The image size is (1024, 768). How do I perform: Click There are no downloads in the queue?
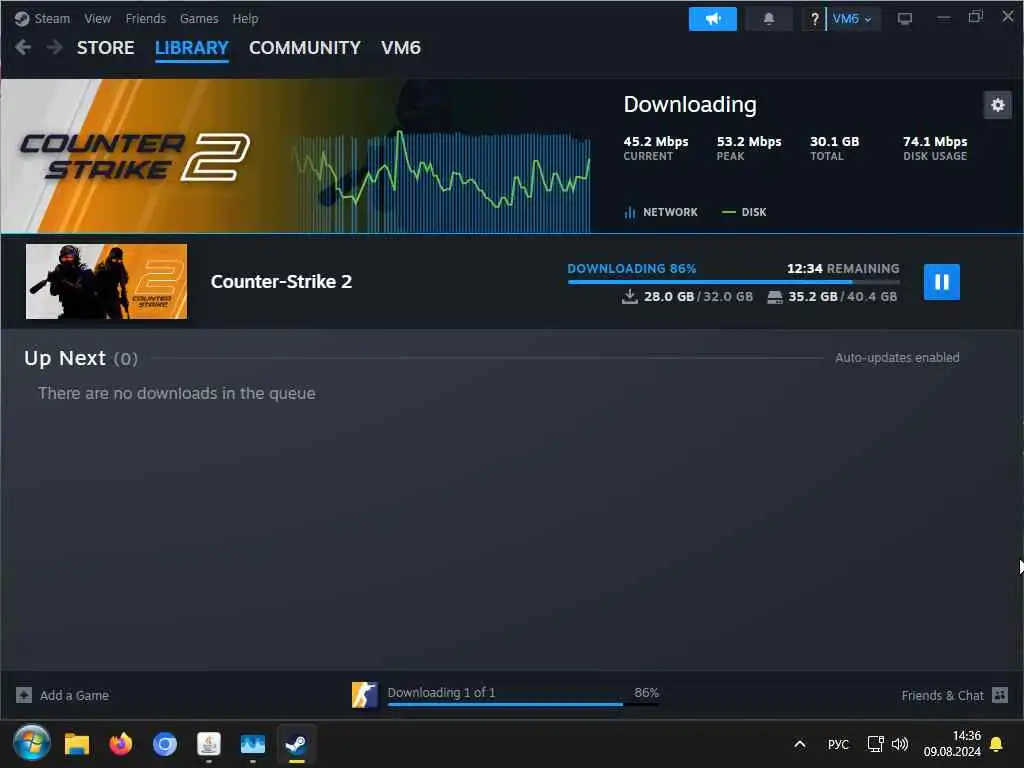pos(176,393)
